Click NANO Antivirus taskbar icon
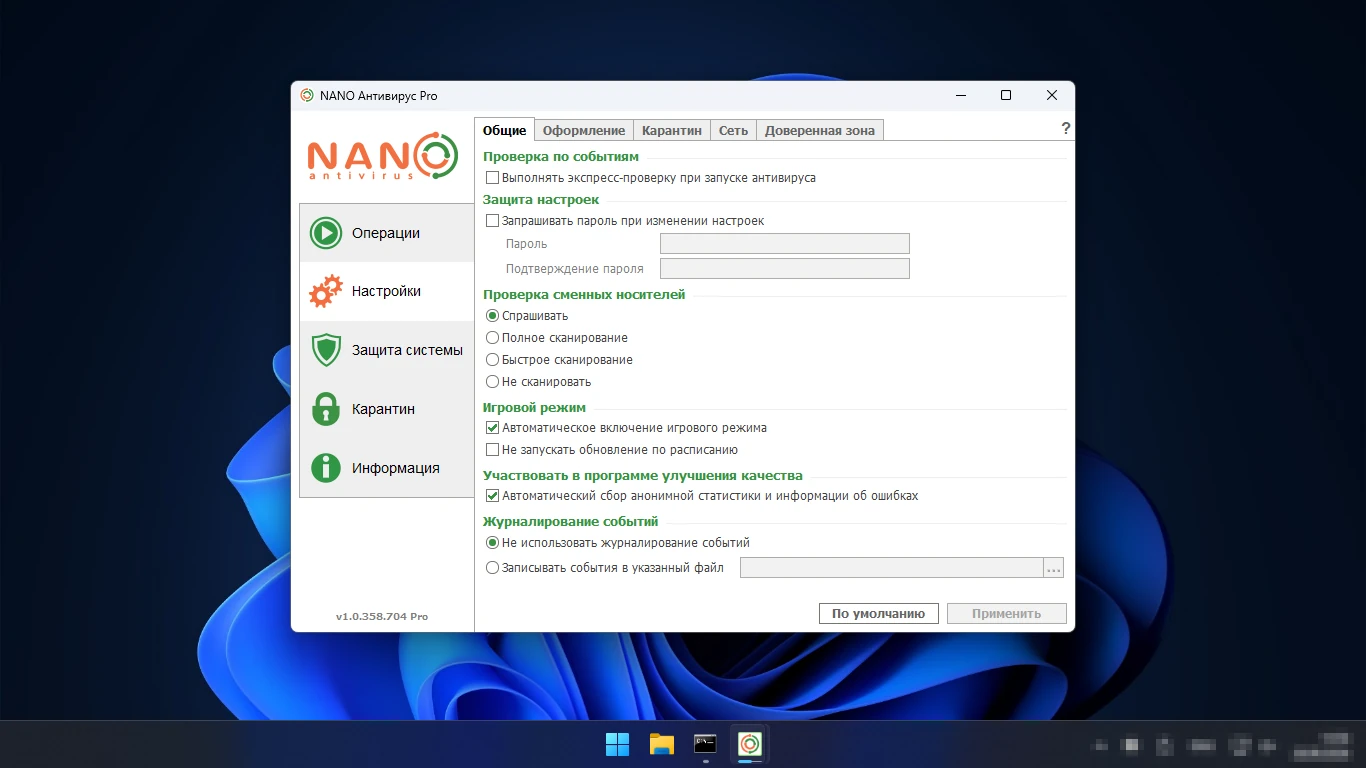Viewport: 1366px width, 768px height. click(750, 744)
